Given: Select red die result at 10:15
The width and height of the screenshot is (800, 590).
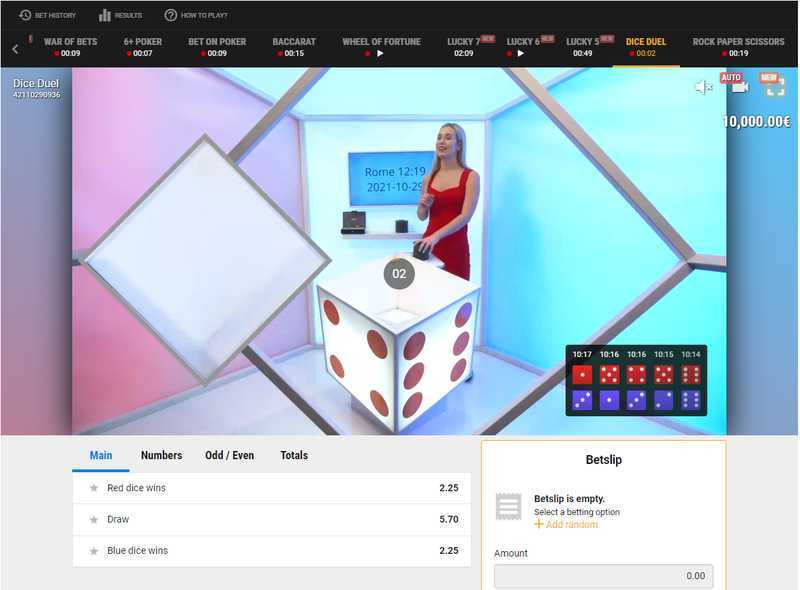Looking at the screenshot, I should [x=663, y=375].
